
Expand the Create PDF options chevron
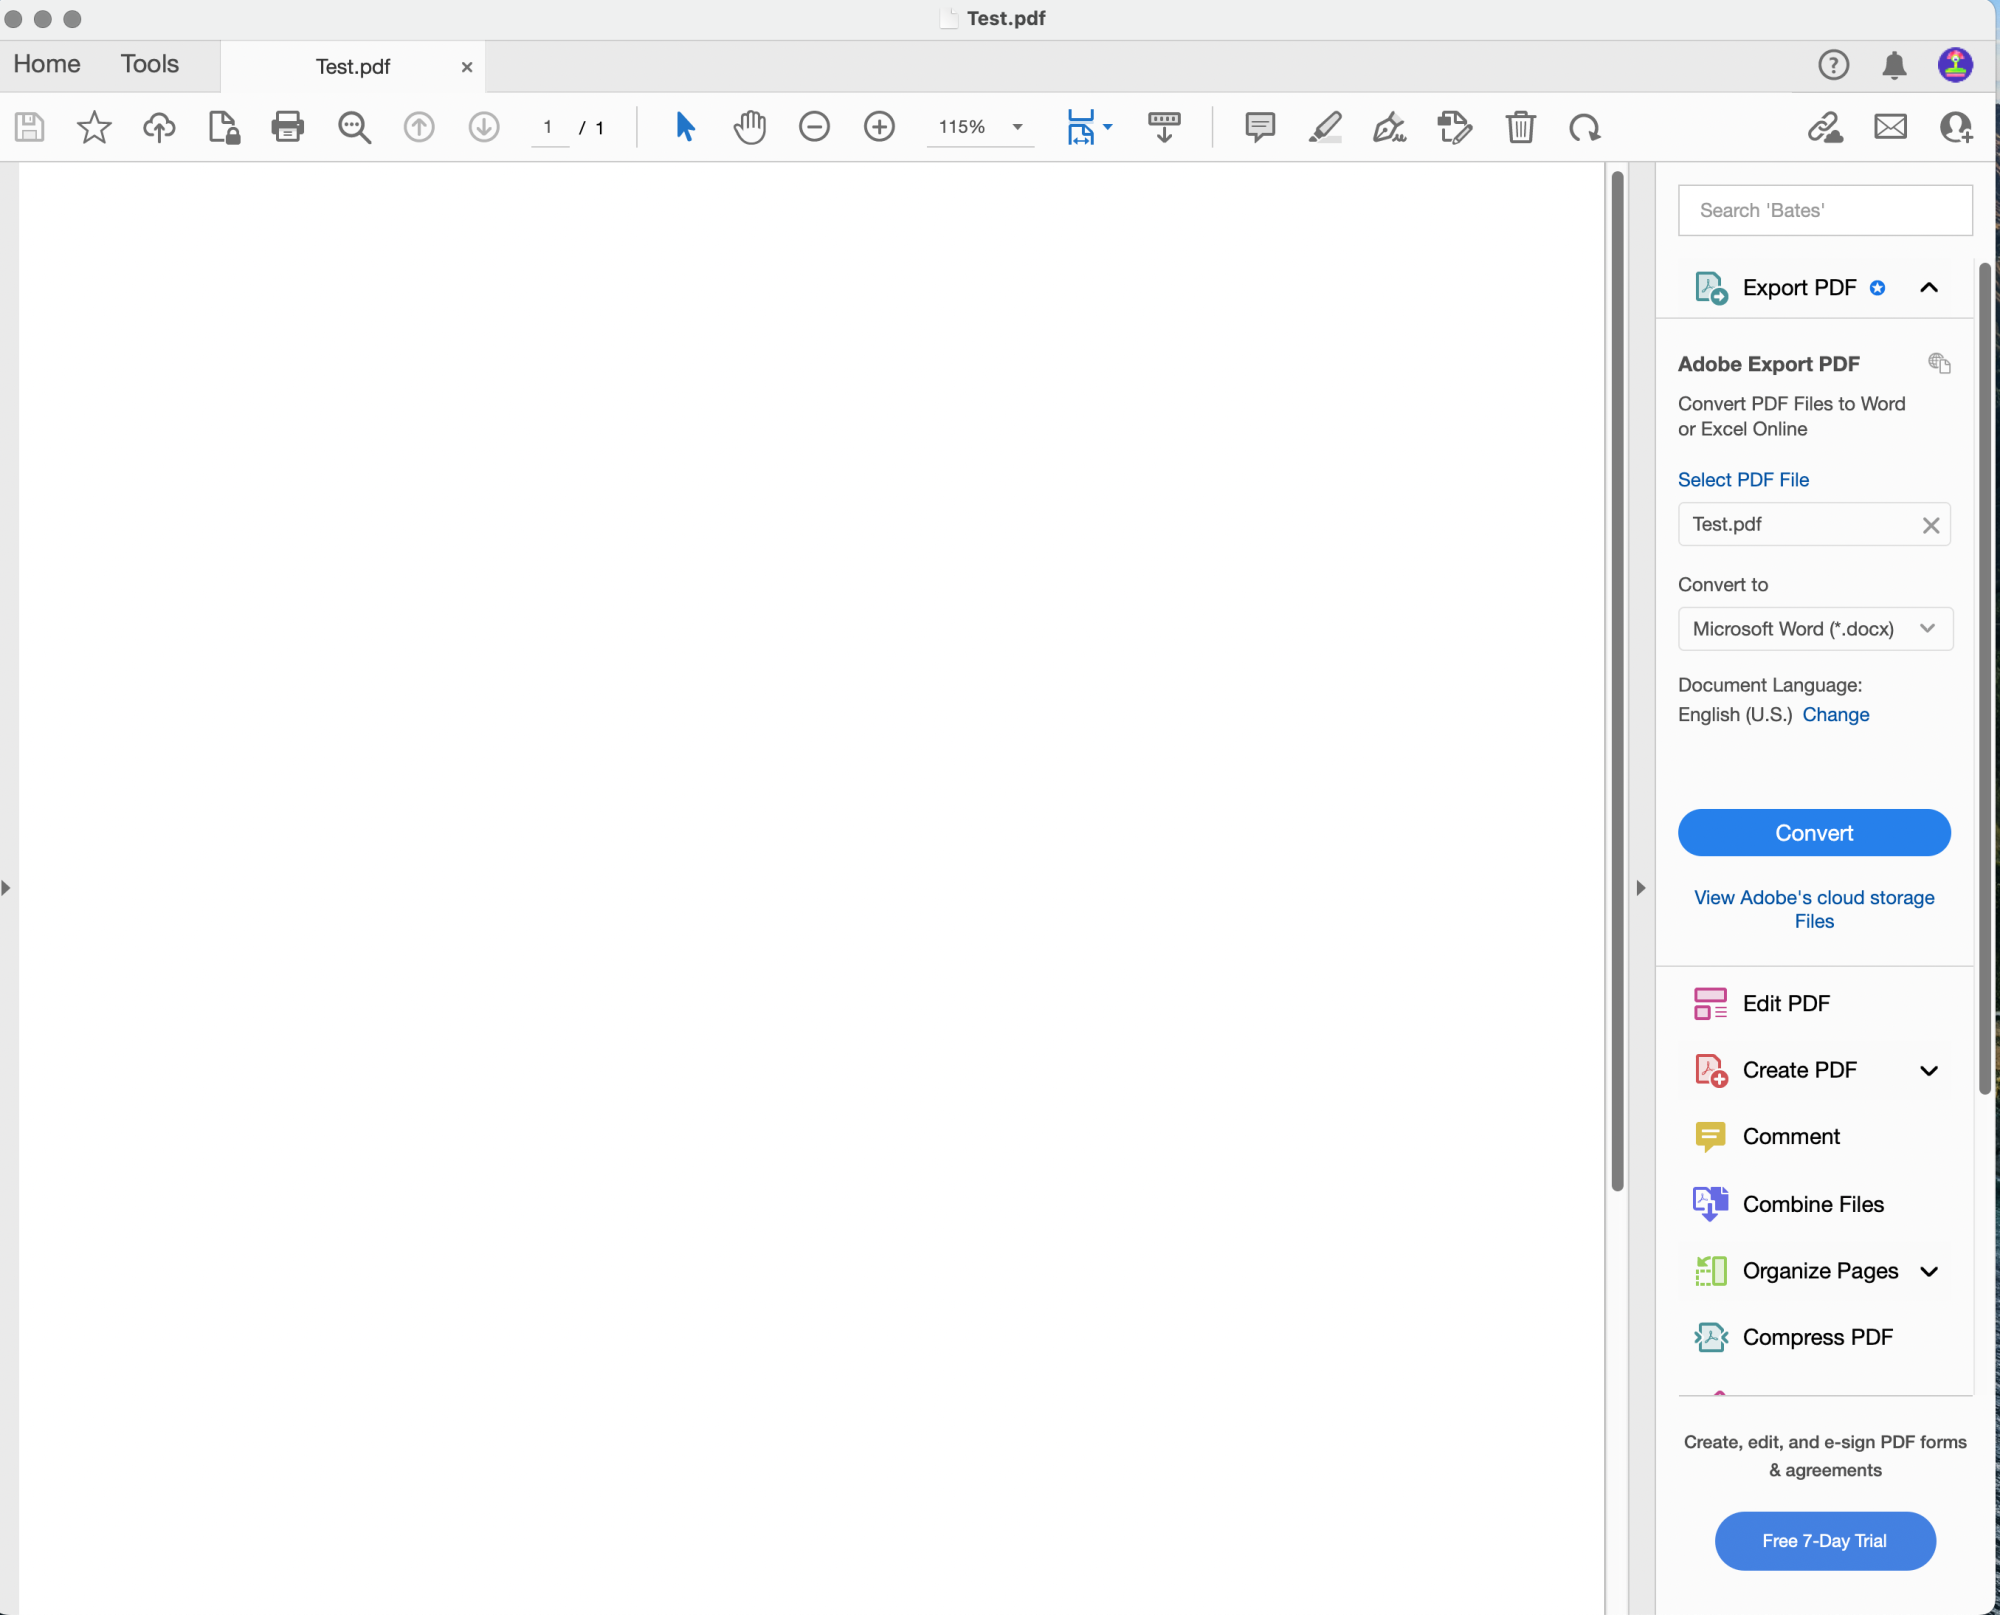[1929, 1070]
